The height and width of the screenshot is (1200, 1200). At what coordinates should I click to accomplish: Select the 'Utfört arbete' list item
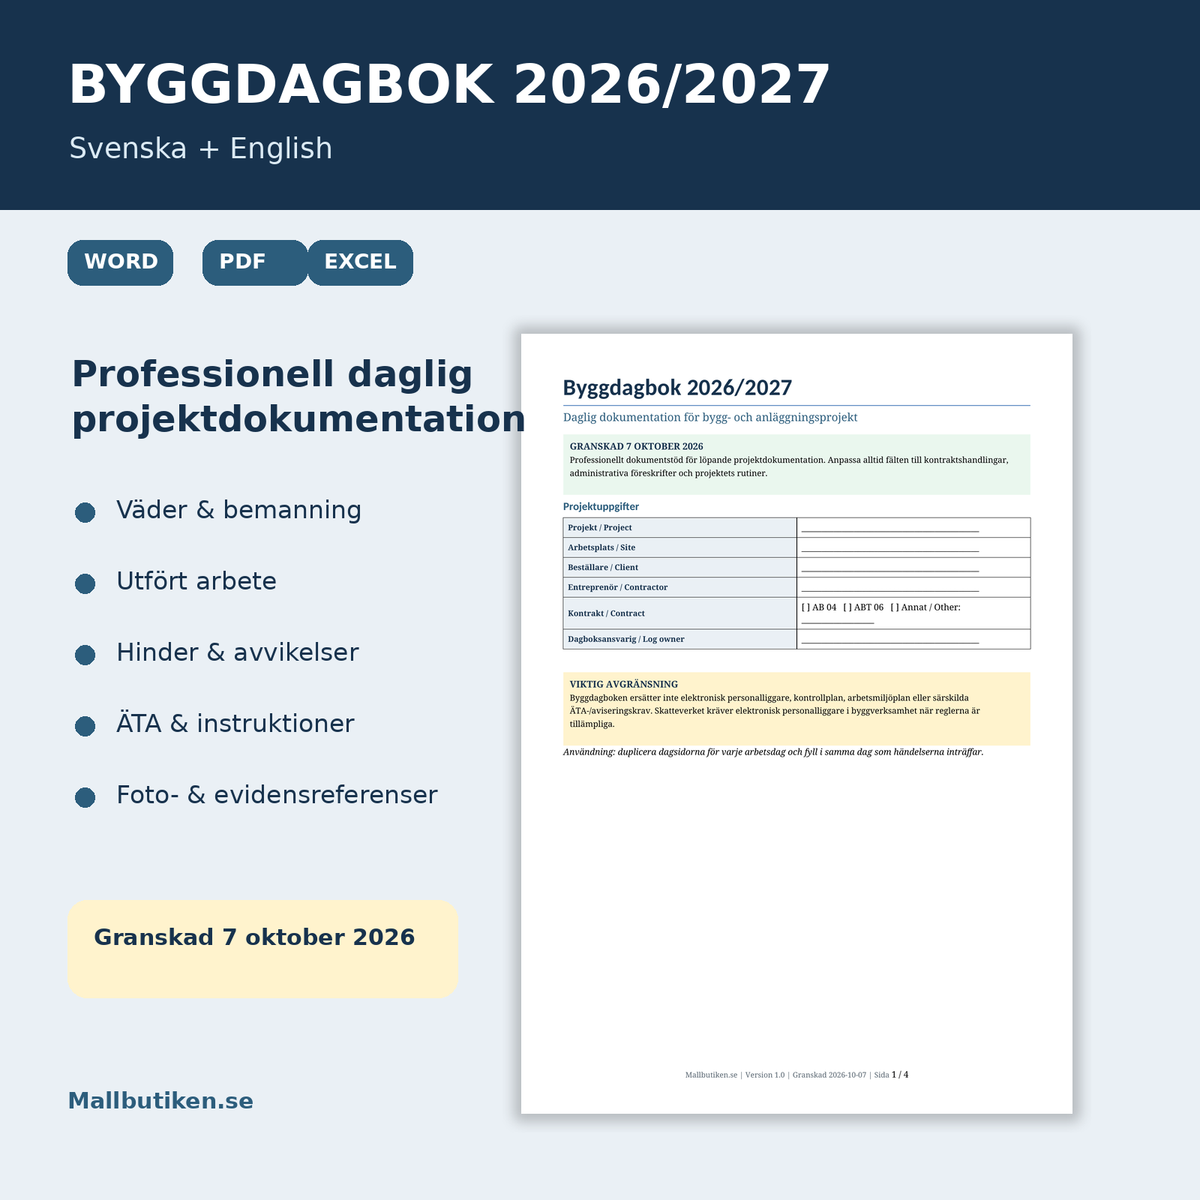pos(196,581)
